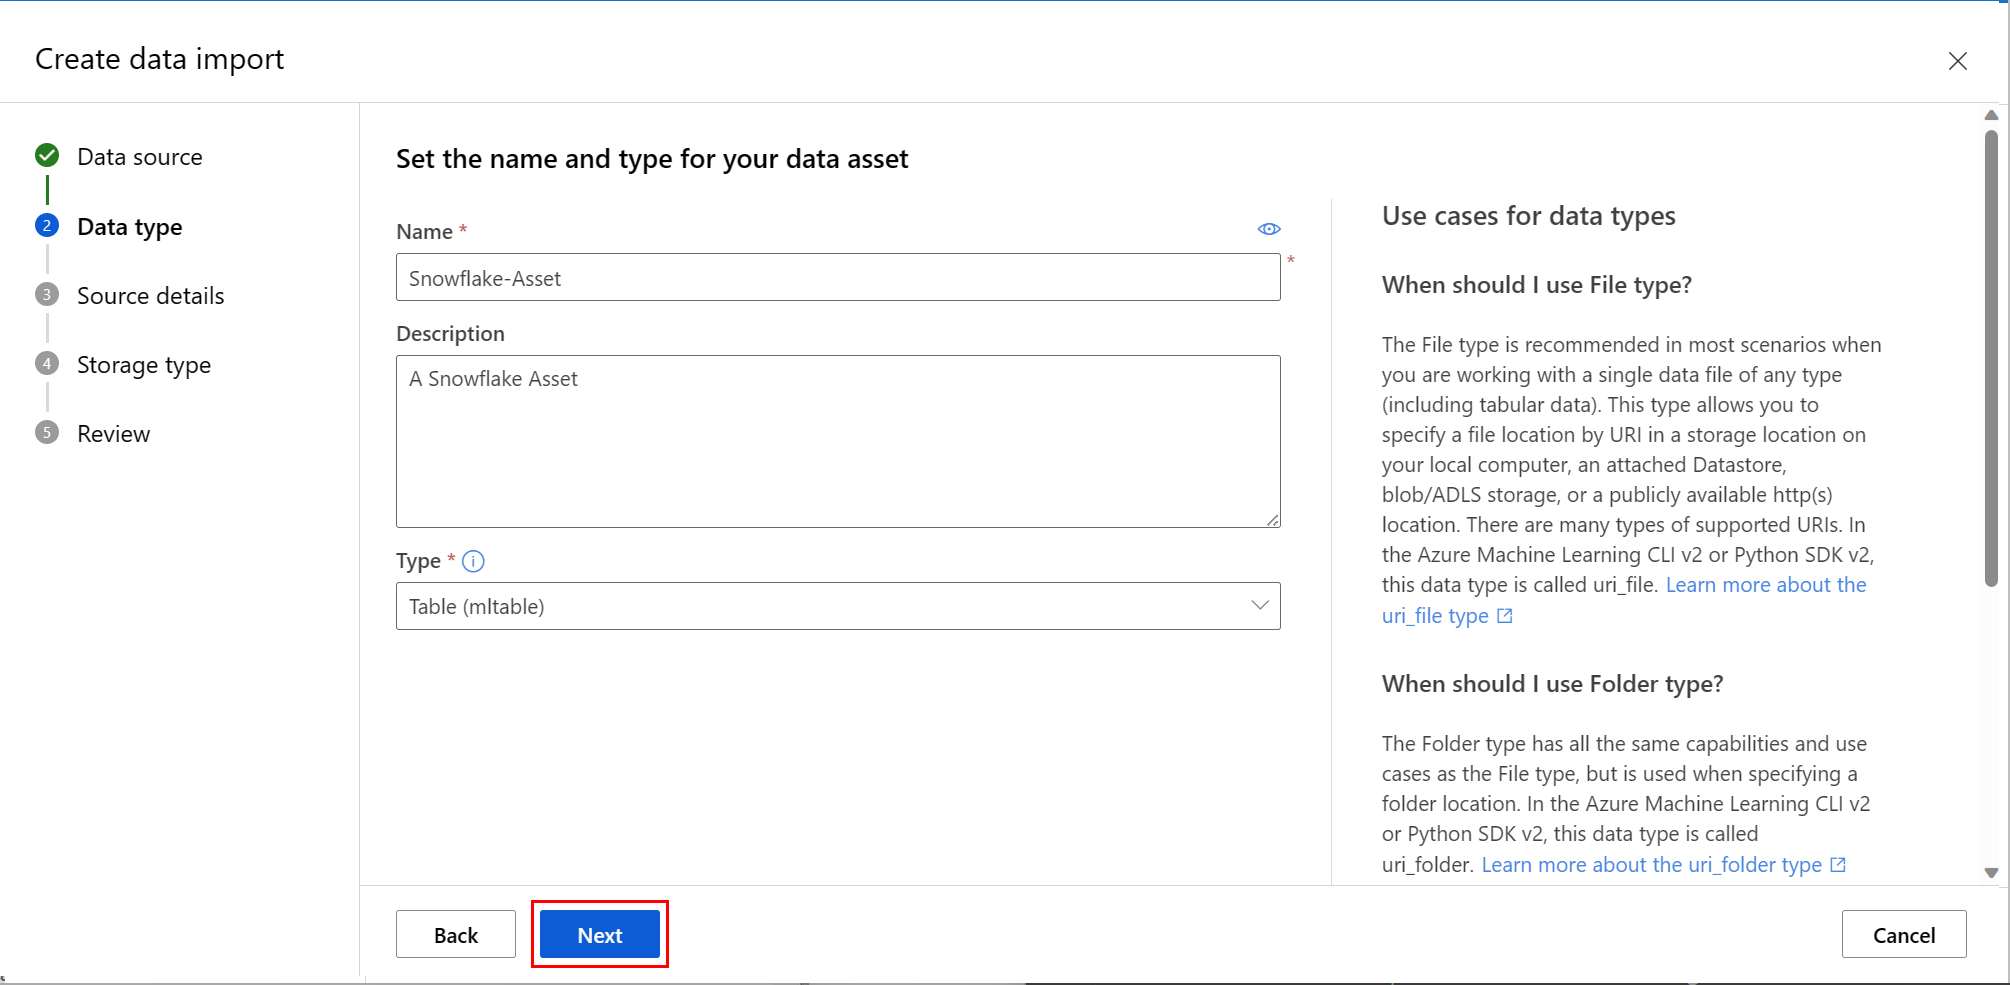Click the Cancel button
2010x985 pixels.
[1903, 934]
